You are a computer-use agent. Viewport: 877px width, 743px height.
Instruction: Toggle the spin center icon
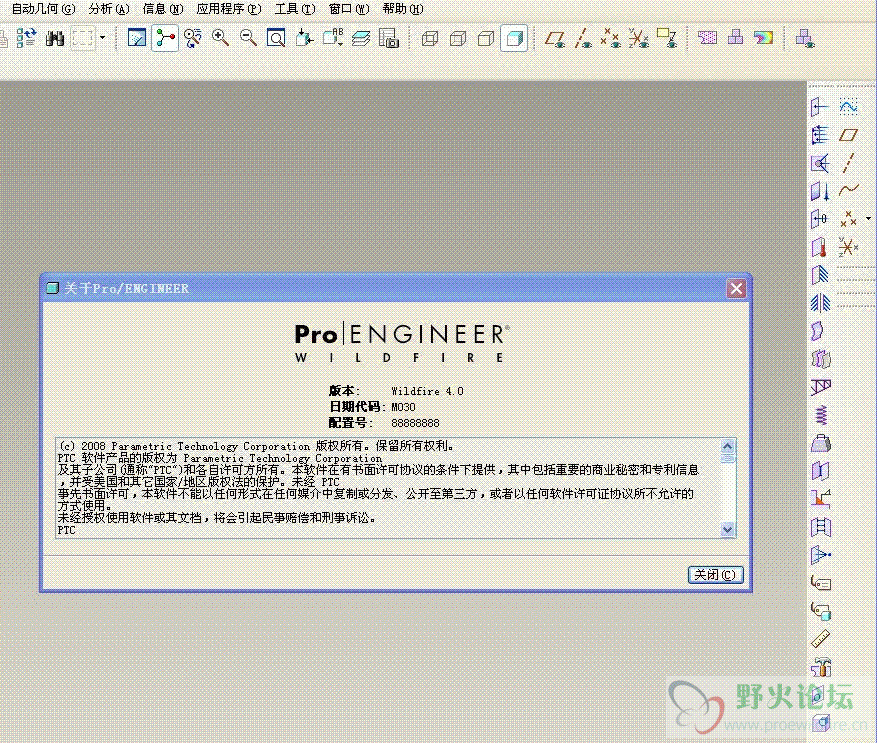pos(165,38)
